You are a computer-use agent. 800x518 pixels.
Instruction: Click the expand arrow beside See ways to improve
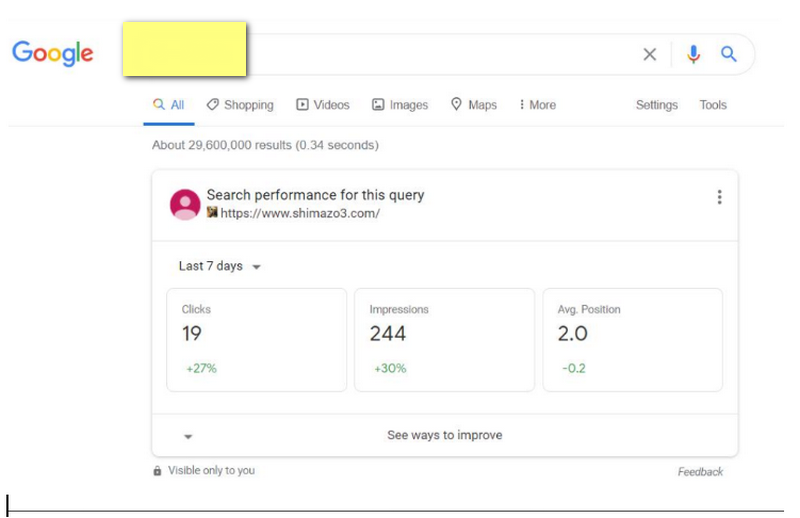[x=188, y=437]
